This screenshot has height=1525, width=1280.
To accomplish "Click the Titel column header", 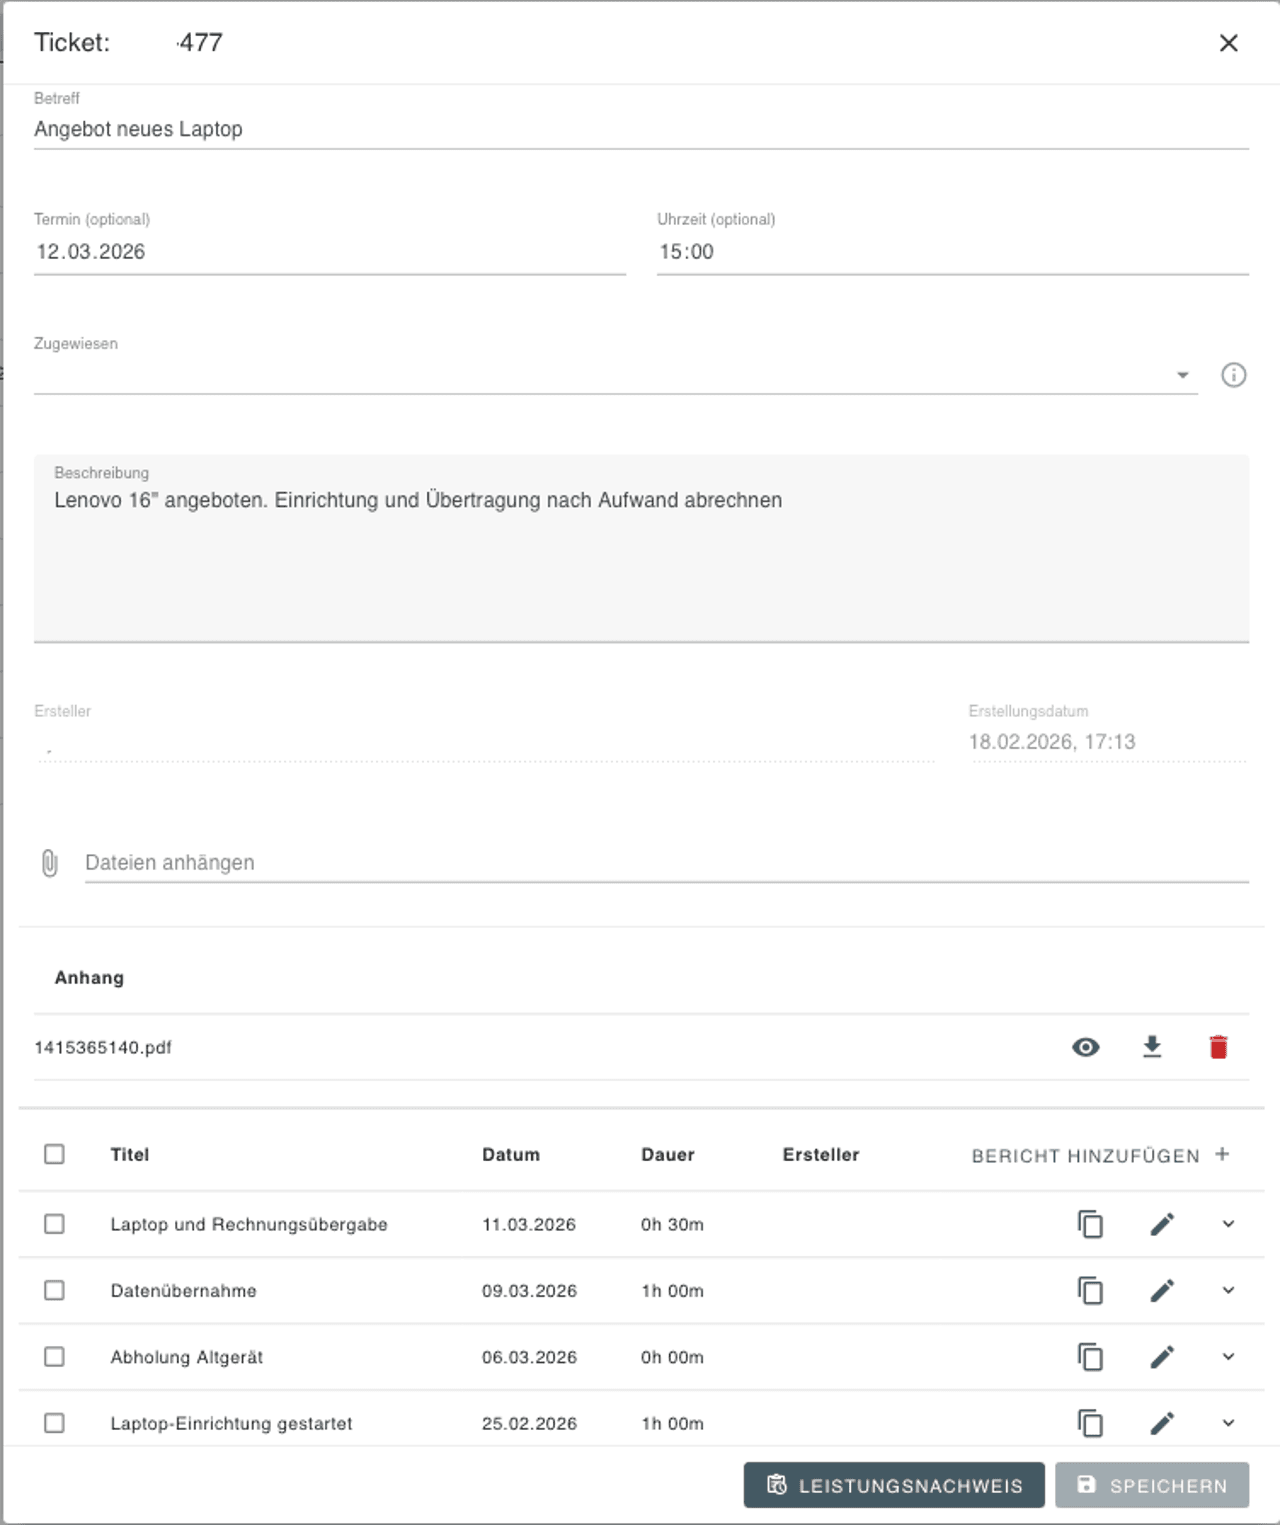I will pyautogui.click(x=130, y=1155).
